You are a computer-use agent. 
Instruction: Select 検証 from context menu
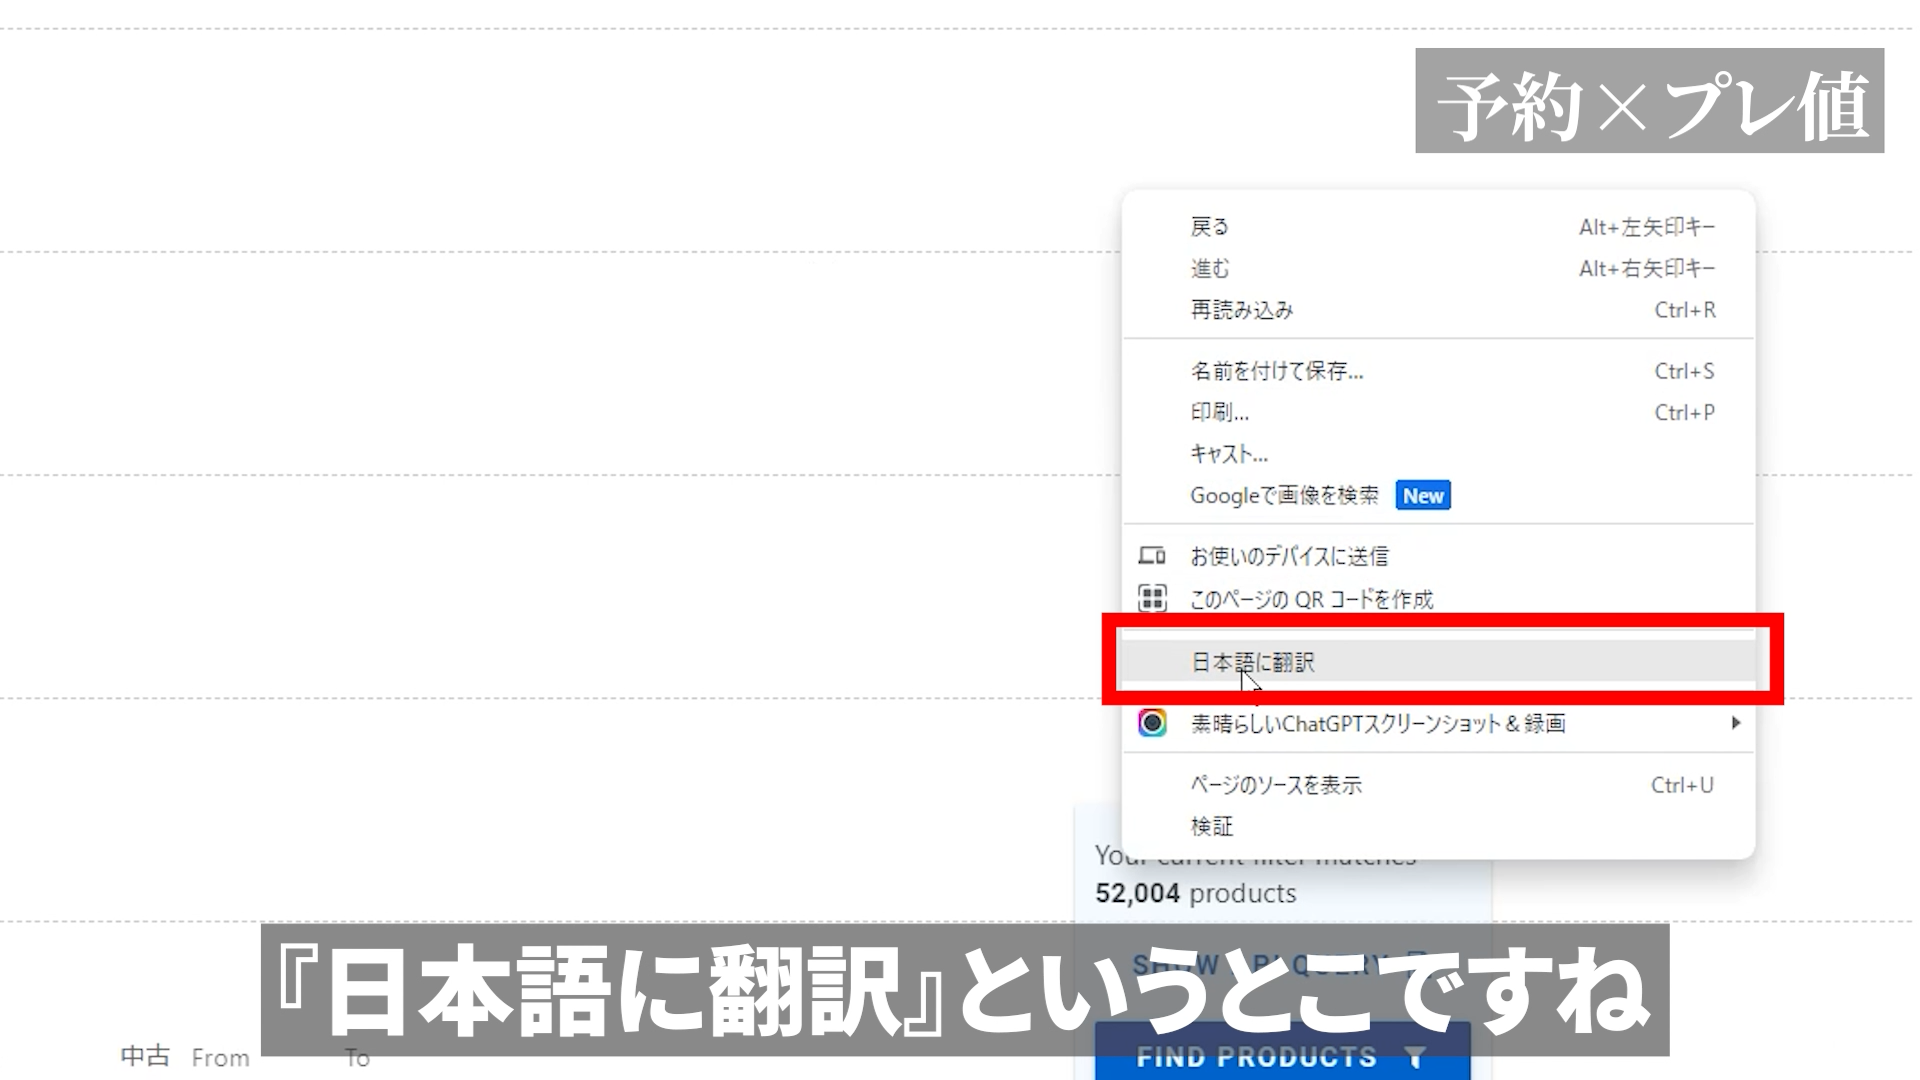click(x=1211, y=827)
